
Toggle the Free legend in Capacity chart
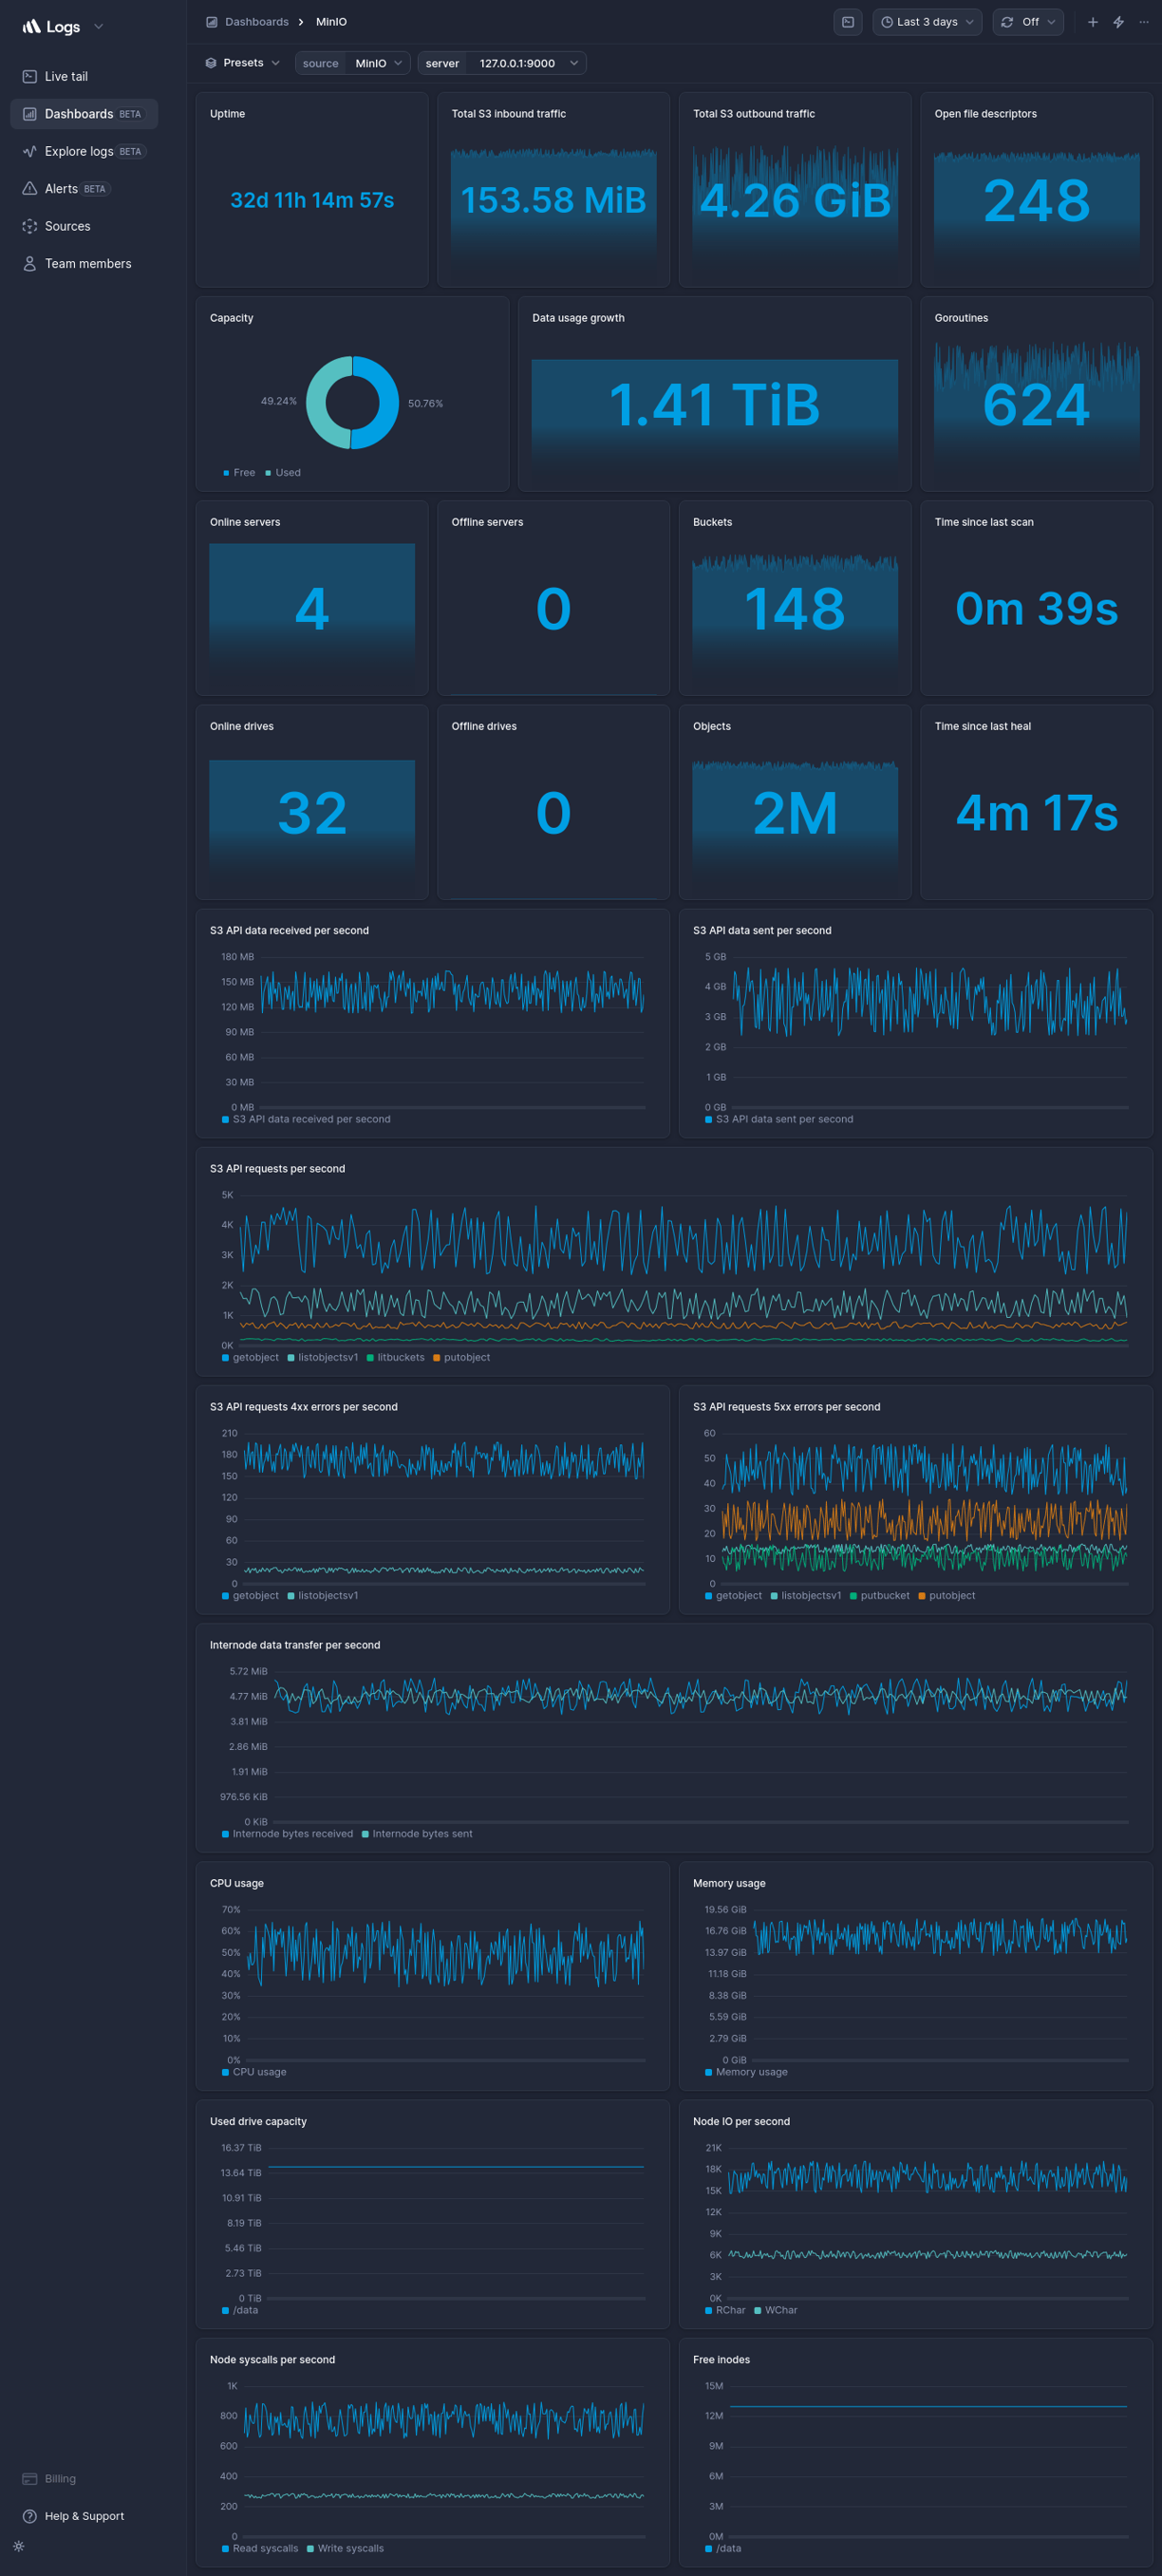tap(239, 473)
